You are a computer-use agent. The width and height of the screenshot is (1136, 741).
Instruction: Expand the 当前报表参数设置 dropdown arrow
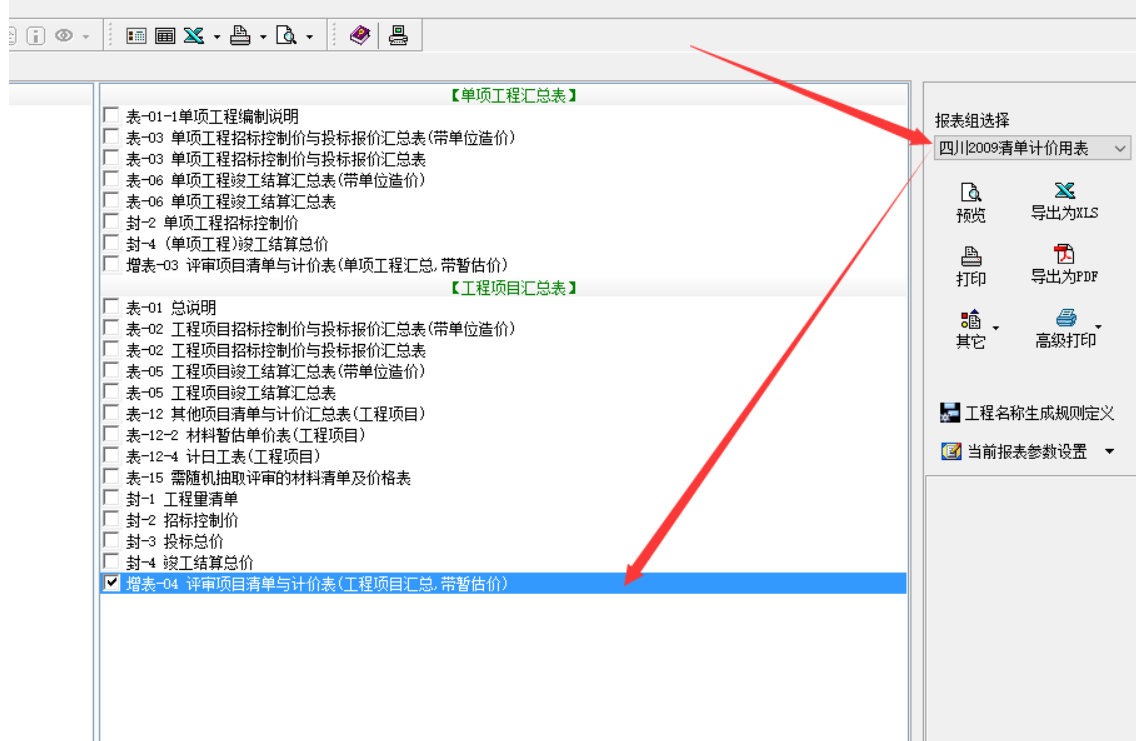pyautogui.click(x=1109, y=452)
